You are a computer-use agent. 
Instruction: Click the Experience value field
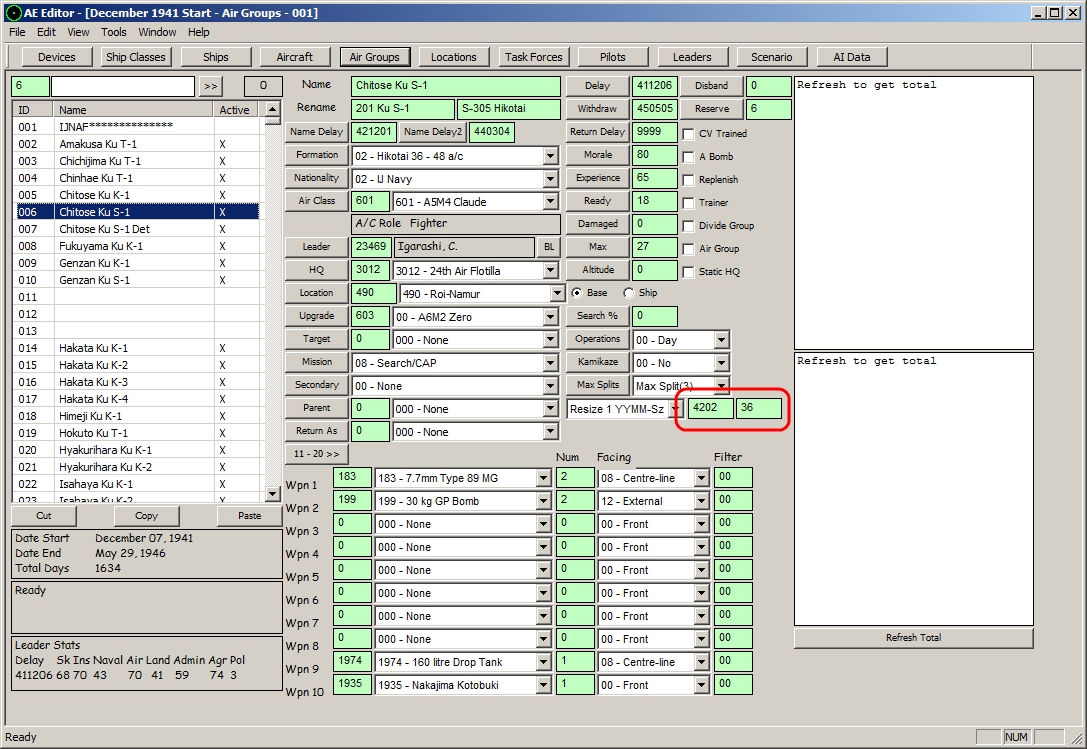tap(654, 178)
